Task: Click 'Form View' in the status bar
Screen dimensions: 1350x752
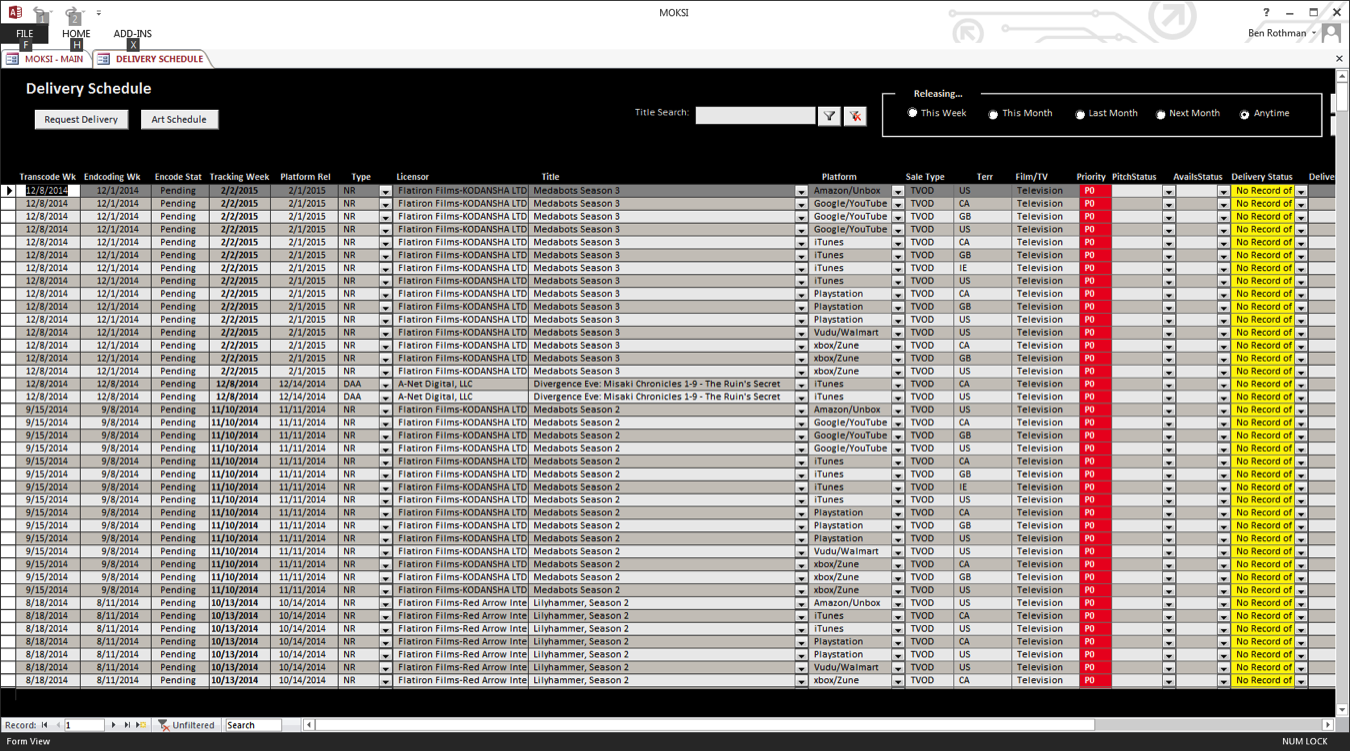Action: (27, 742)
